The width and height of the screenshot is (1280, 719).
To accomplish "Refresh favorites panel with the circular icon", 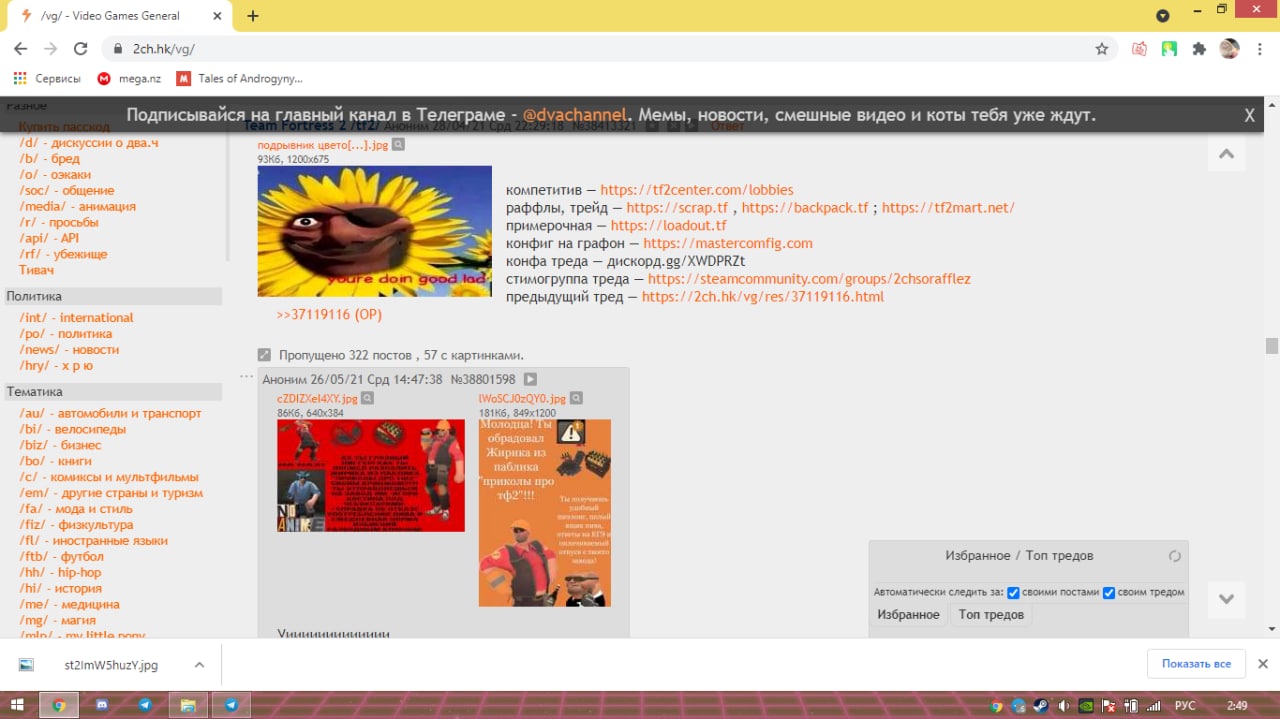I will (1175, 556).
